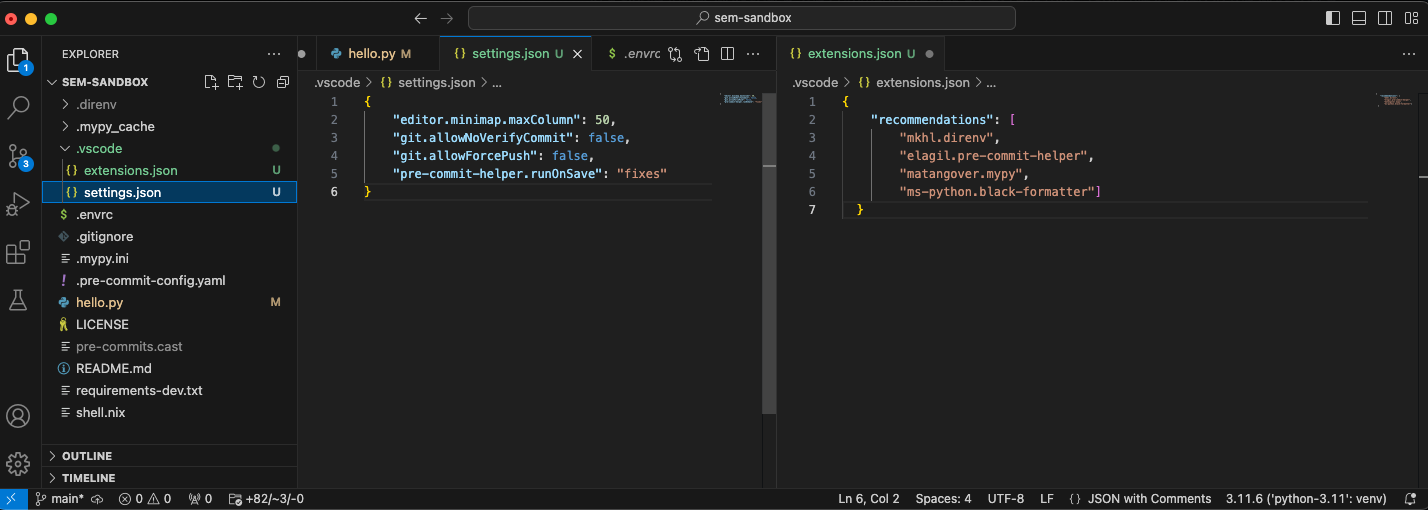1428x510 pixels.
Task: Collapse all folders in Explorer
Action: point(282,82)
